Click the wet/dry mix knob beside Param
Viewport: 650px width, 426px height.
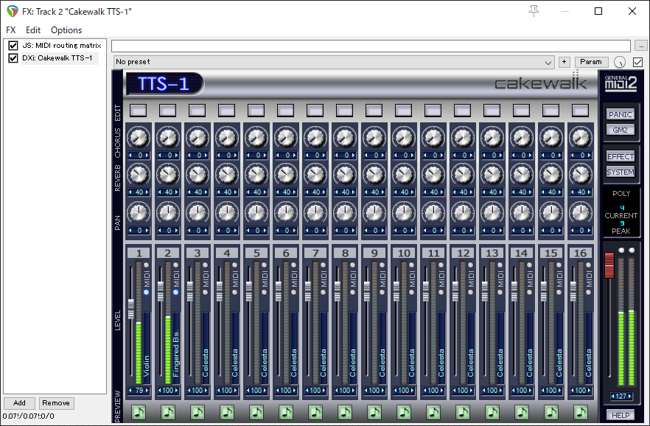(620, 62)
